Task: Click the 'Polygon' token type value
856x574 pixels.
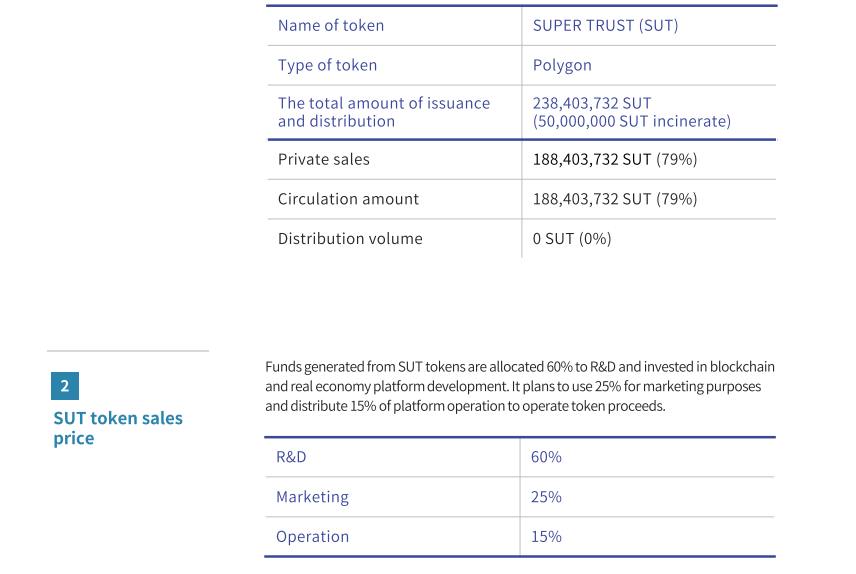Action: pyautogui.click(x=562, y=65)
